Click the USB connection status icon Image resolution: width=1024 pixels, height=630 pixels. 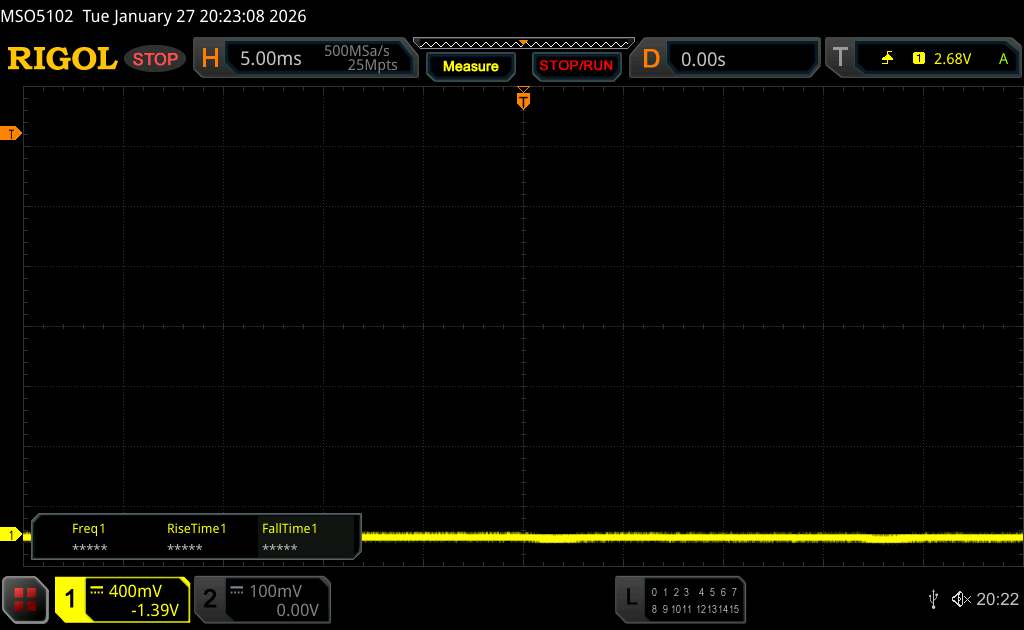click(x=933, y=598)
